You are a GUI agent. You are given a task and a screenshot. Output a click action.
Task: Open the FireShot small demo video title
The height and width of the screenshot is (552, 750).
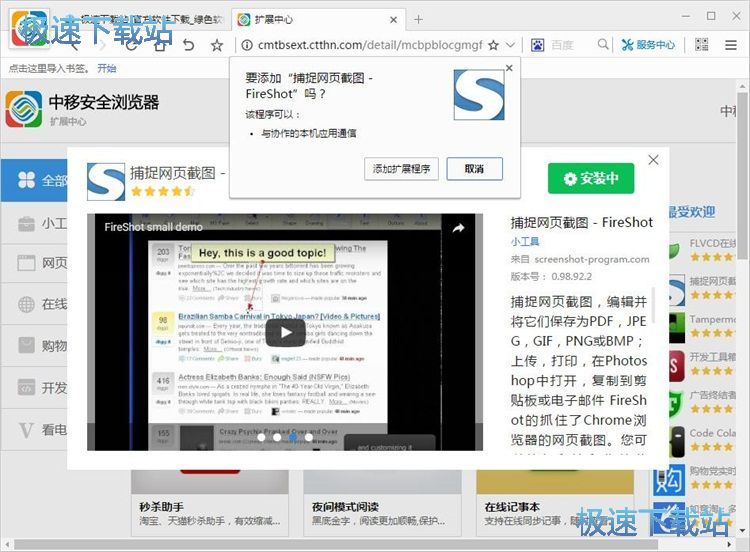(154, 227)
